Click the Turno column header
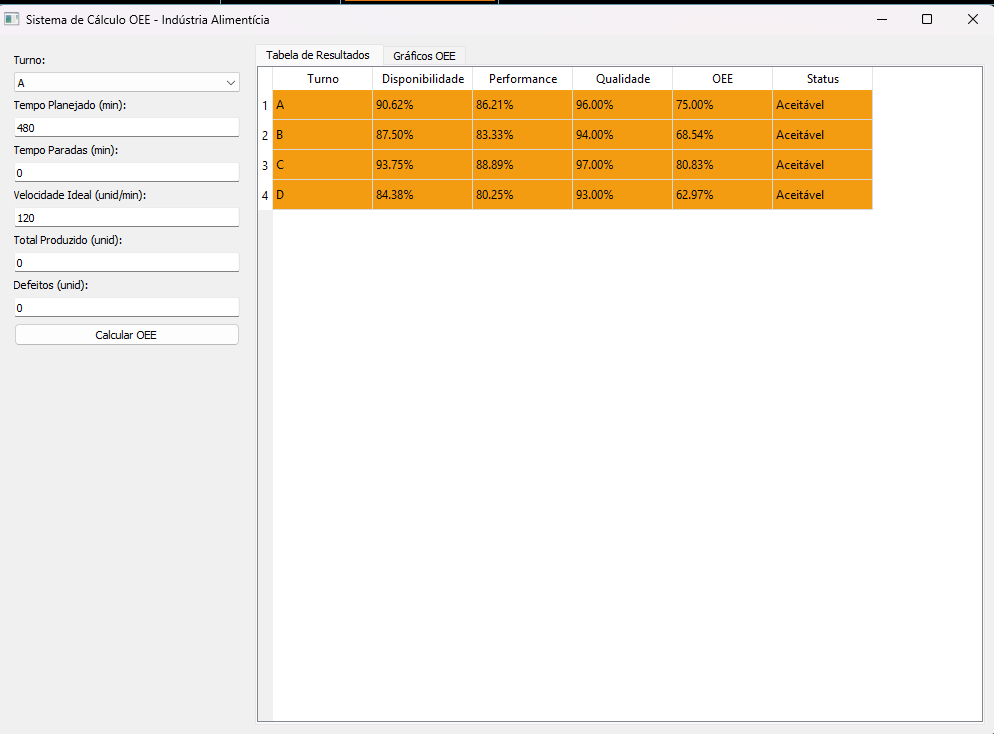 [323, 79]
